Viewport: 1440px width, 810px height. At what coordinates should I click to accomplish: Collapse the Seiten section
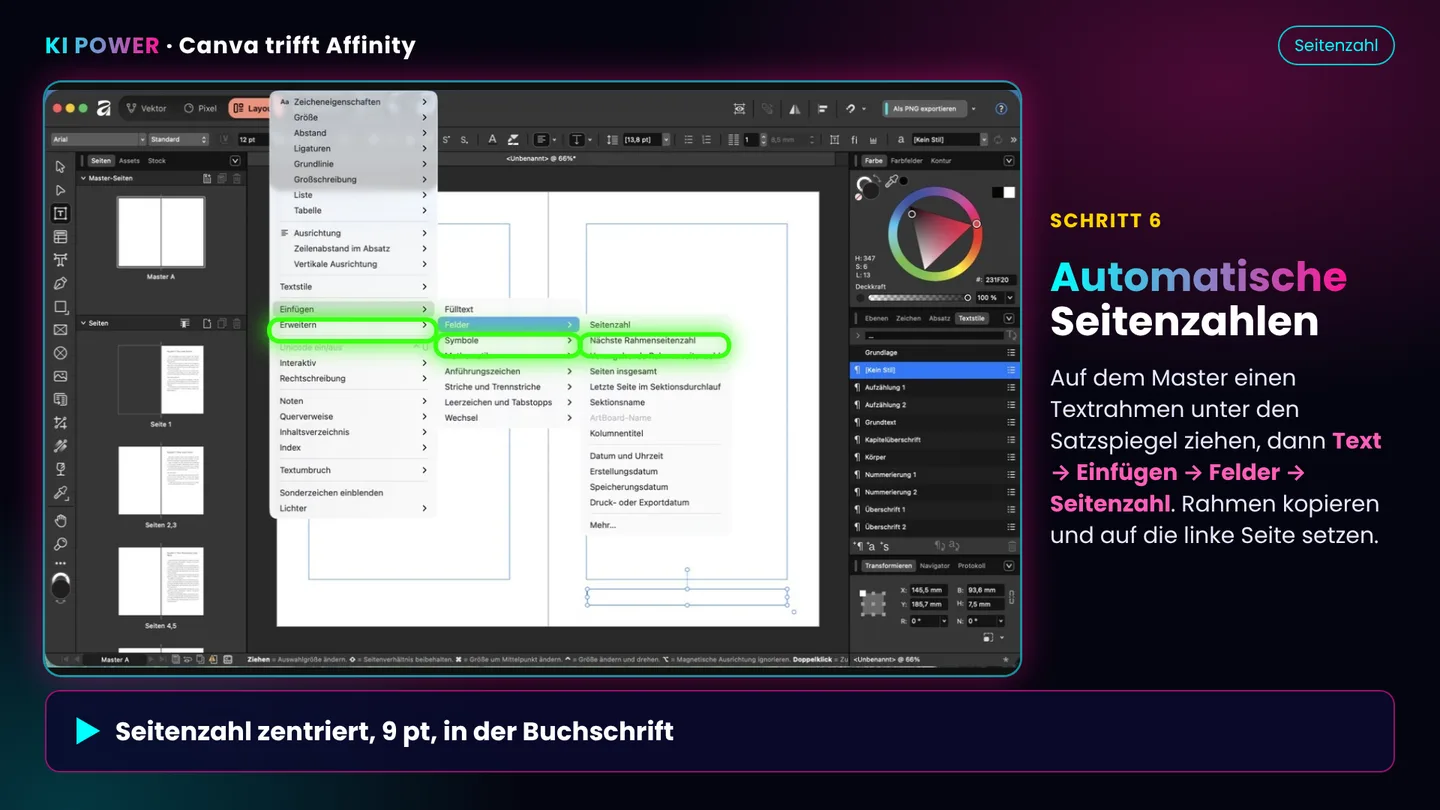tap(83, 323)
